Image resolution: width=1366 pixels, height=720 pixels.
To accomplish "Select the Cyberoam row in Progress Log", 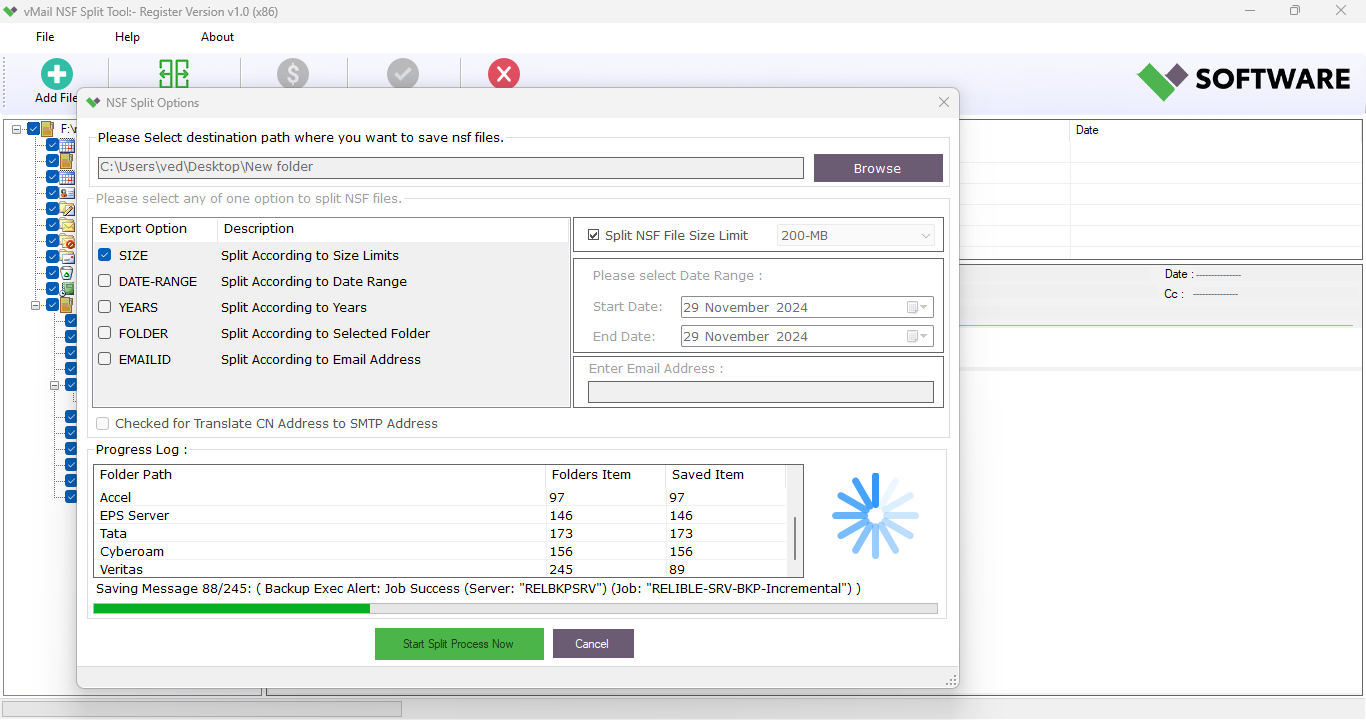I will point(440,551).
